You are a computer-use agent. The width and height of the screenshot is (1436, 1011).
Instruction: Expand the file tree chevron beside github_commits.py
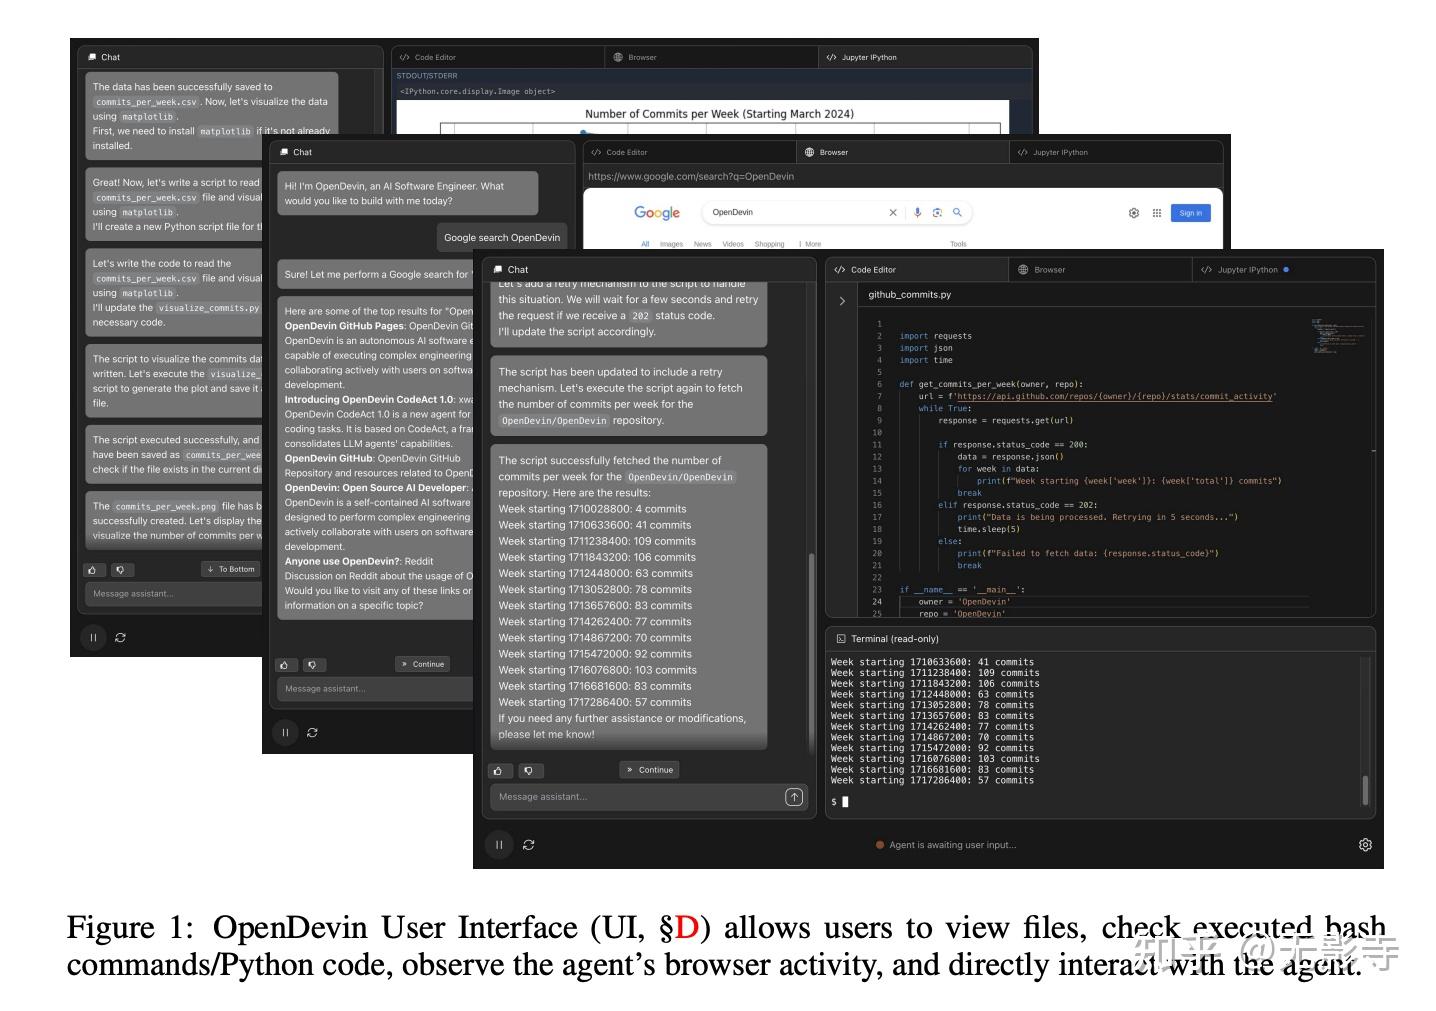[x=842, y=301]
